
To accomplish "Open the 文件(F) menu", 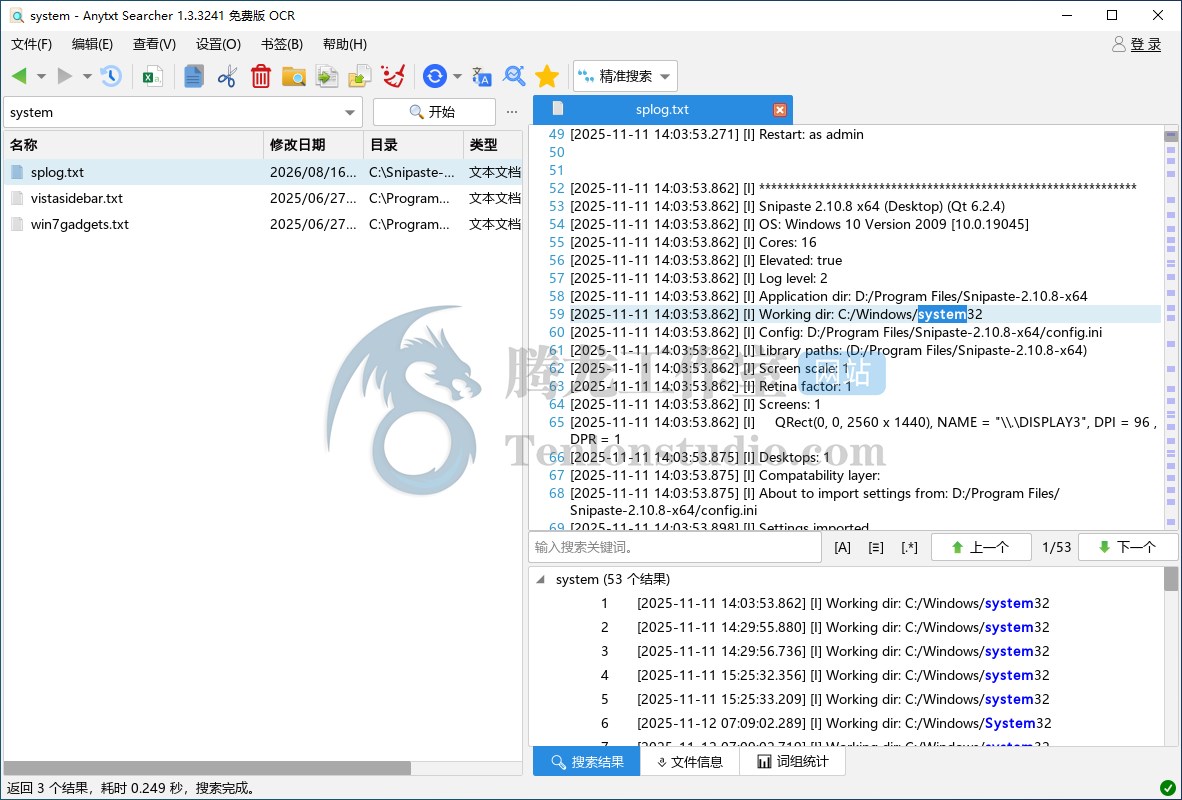I will (32, 44).
